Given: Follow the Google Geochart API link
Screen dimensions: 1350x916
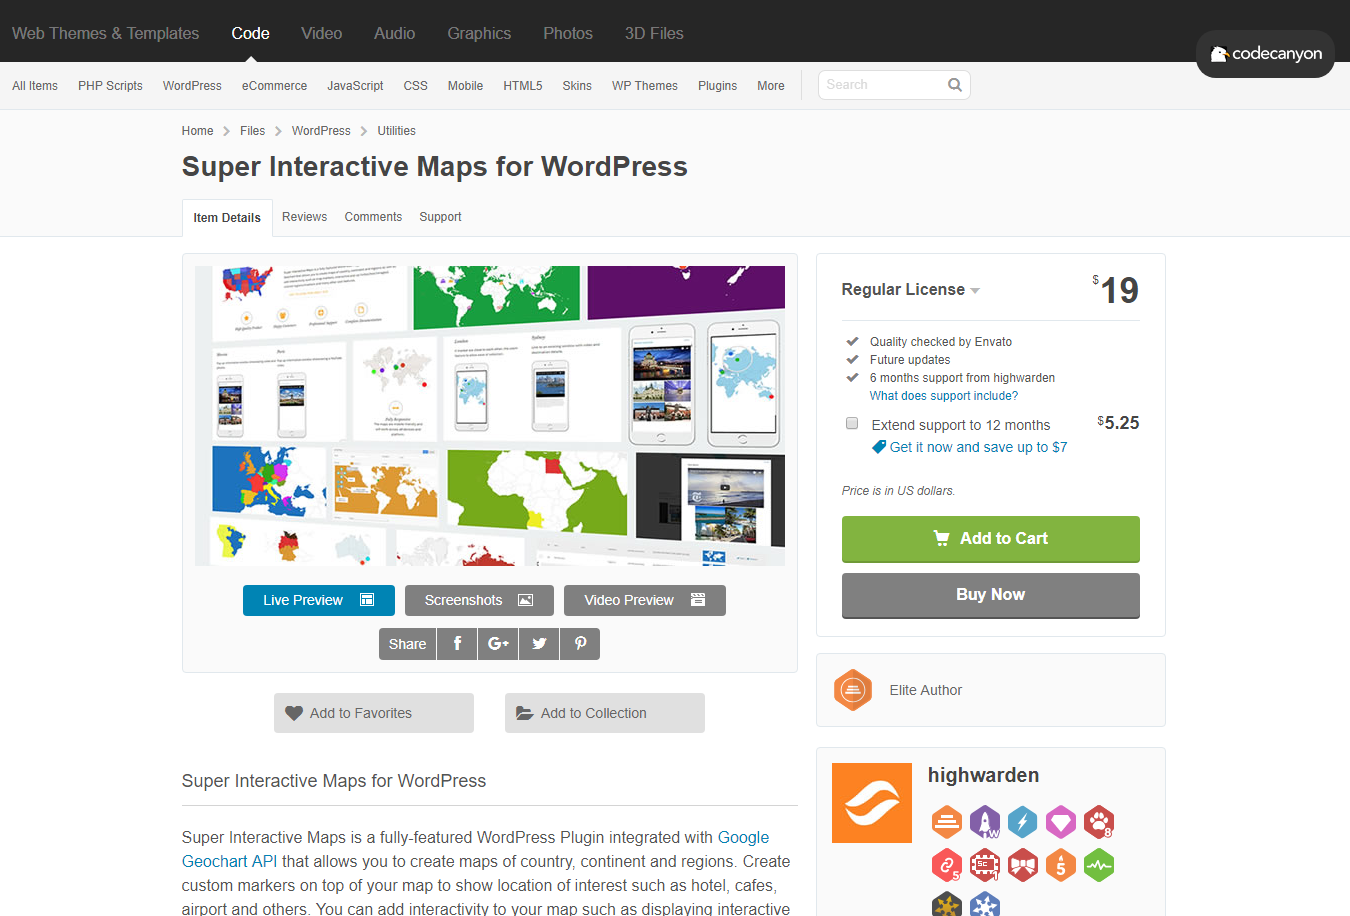Looking at the screenshot, I should (x=475, y=849).
